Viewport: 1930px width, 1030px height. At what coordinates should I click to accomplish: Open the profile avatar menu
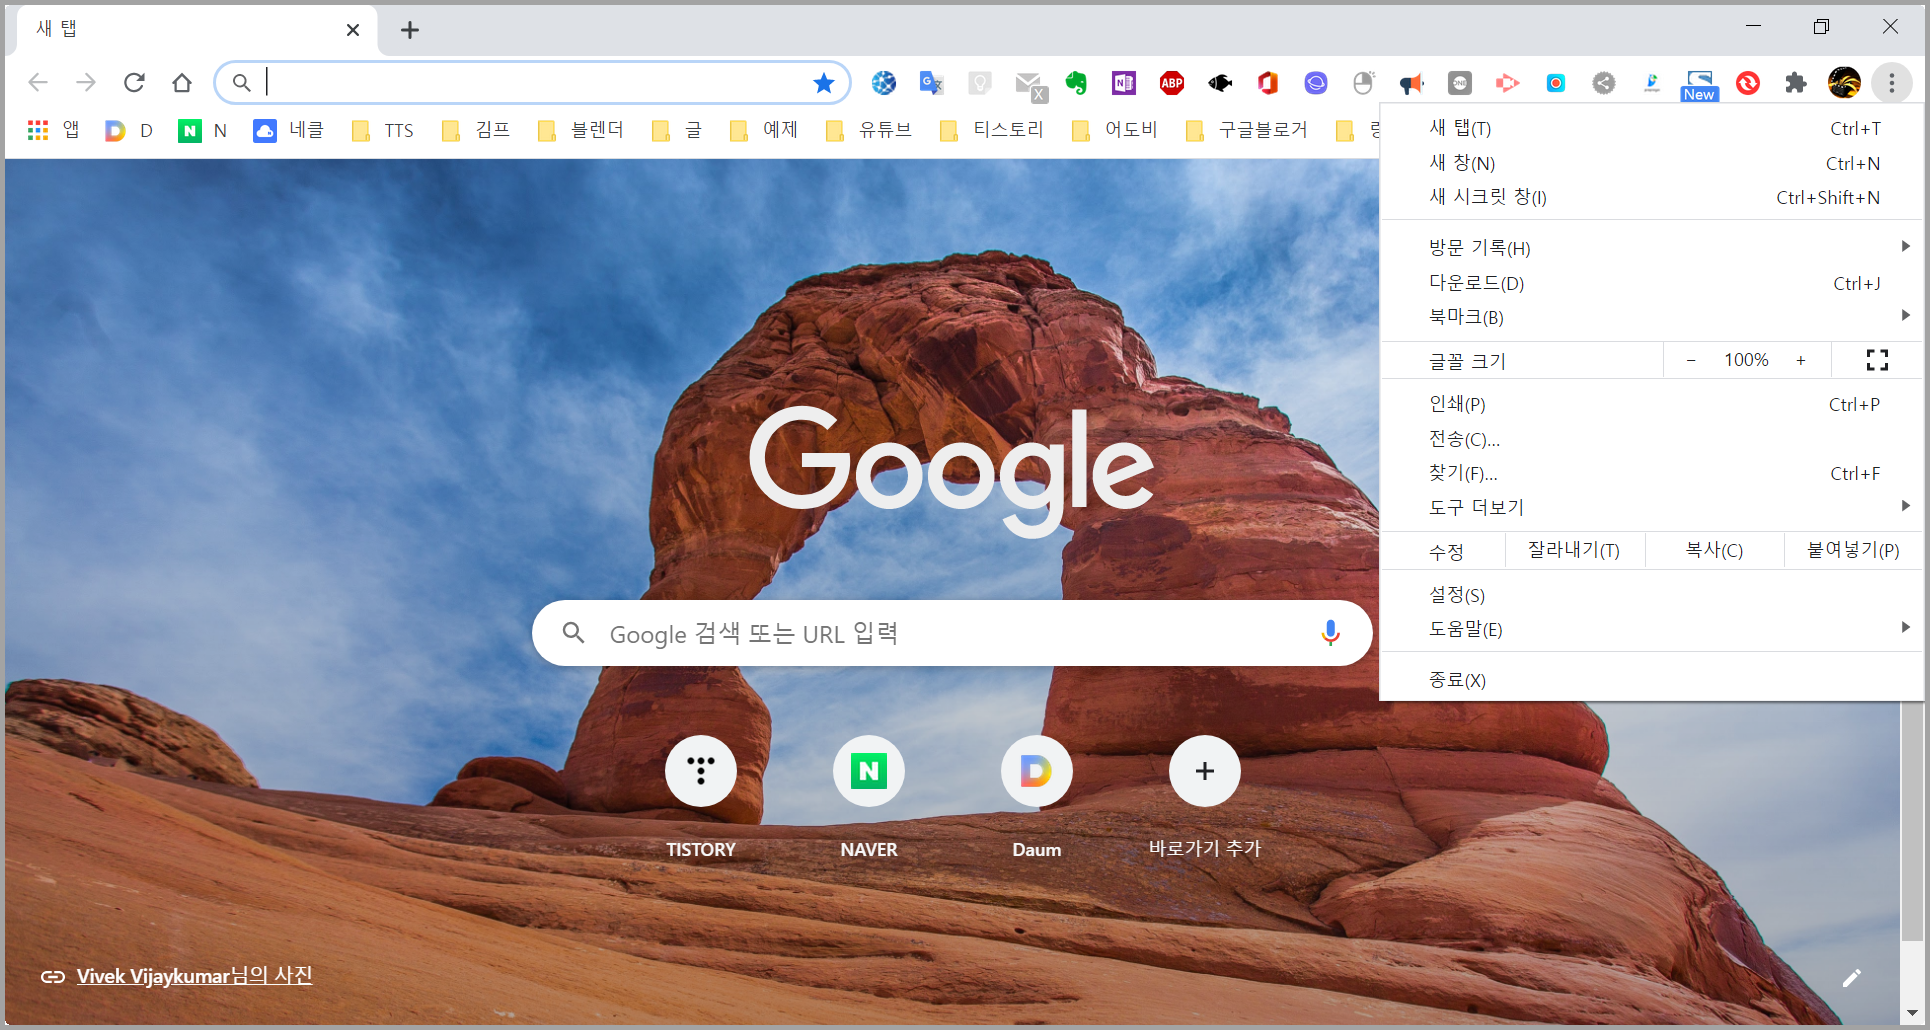point(1844,83)
